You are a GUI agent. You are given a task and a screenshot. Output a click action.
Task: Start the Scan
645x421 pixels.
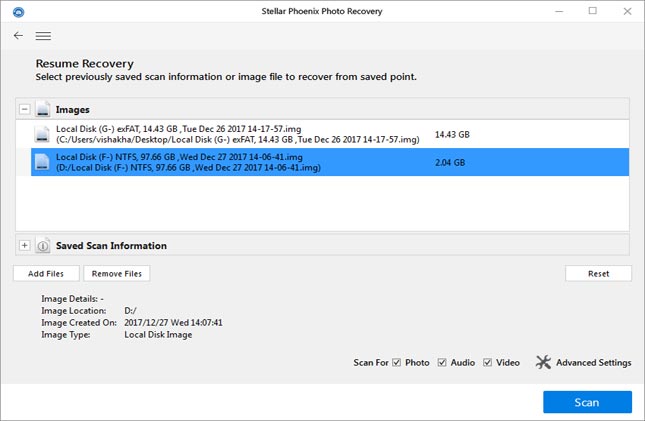(587, 402)
